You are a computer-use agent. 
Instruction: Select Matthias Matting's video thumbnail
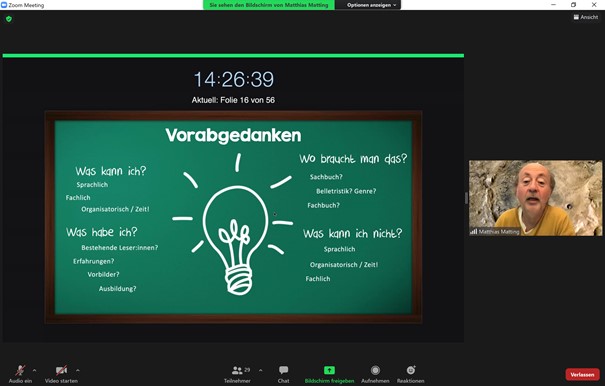coord(535,198)
